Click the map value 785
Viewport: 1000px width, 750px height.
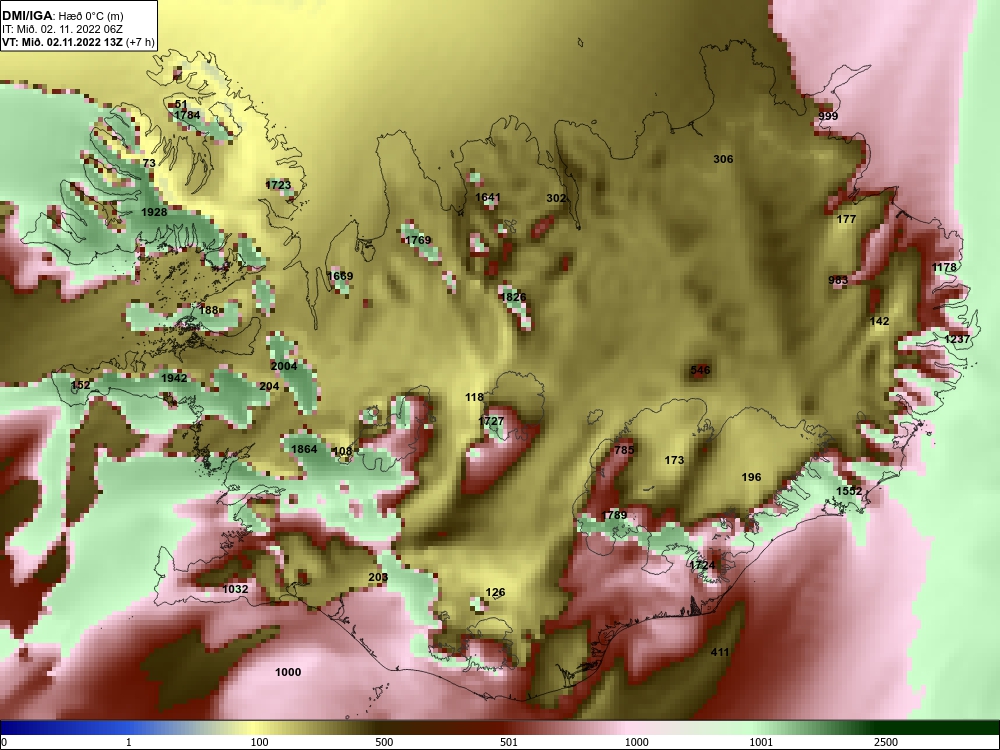point(624,450)
